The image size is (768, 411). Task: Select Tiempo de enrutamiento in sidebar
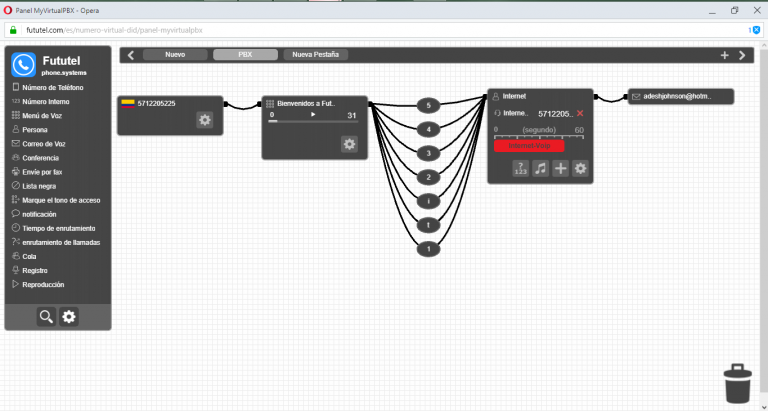point(53,228)
